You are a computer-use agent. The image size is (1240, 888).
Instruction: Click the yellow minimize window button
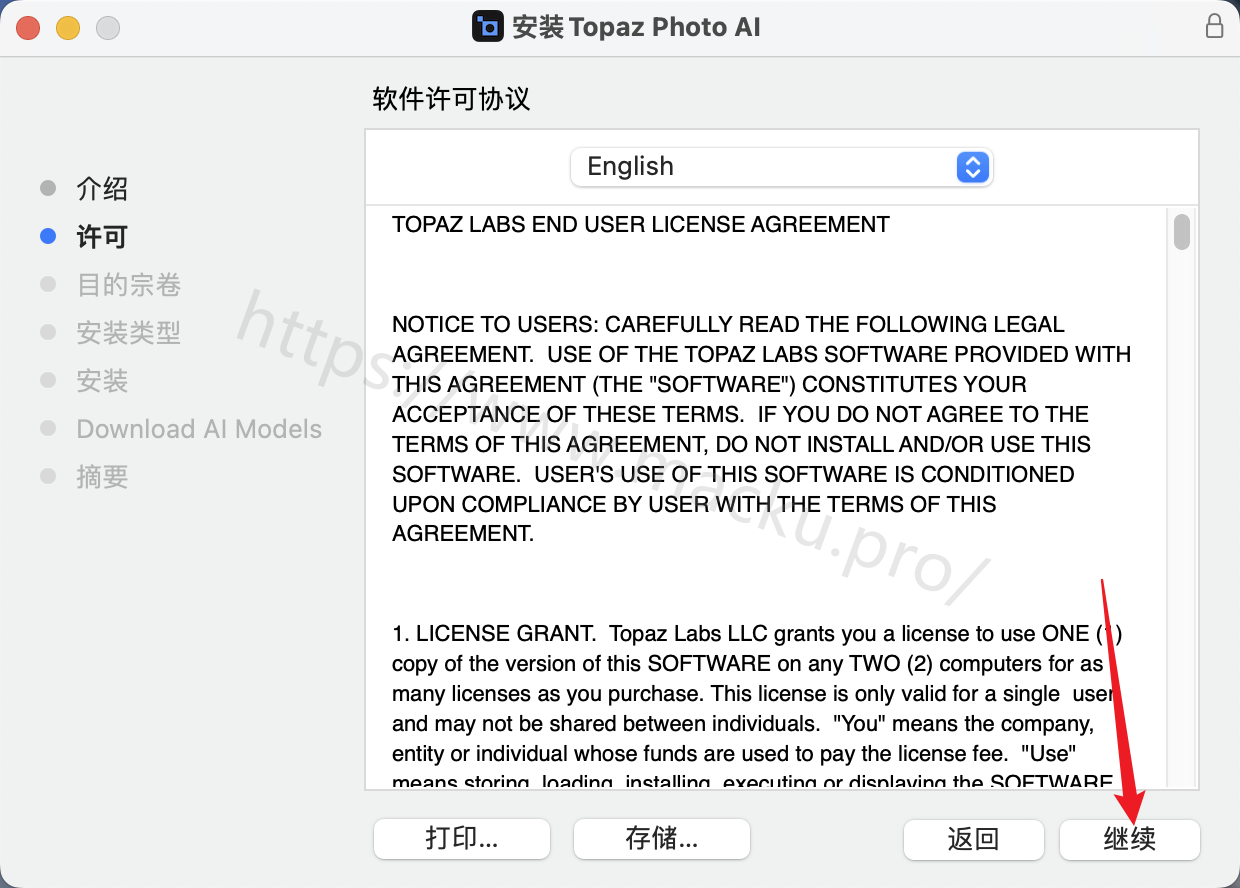pos(68,28)
